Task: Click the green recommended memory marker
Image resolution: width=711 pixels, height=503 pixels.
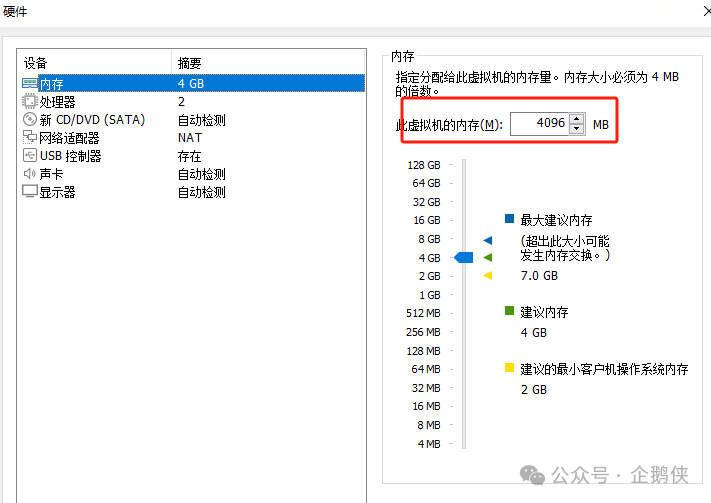Action: pyautogui.click(x=488, y=258)
